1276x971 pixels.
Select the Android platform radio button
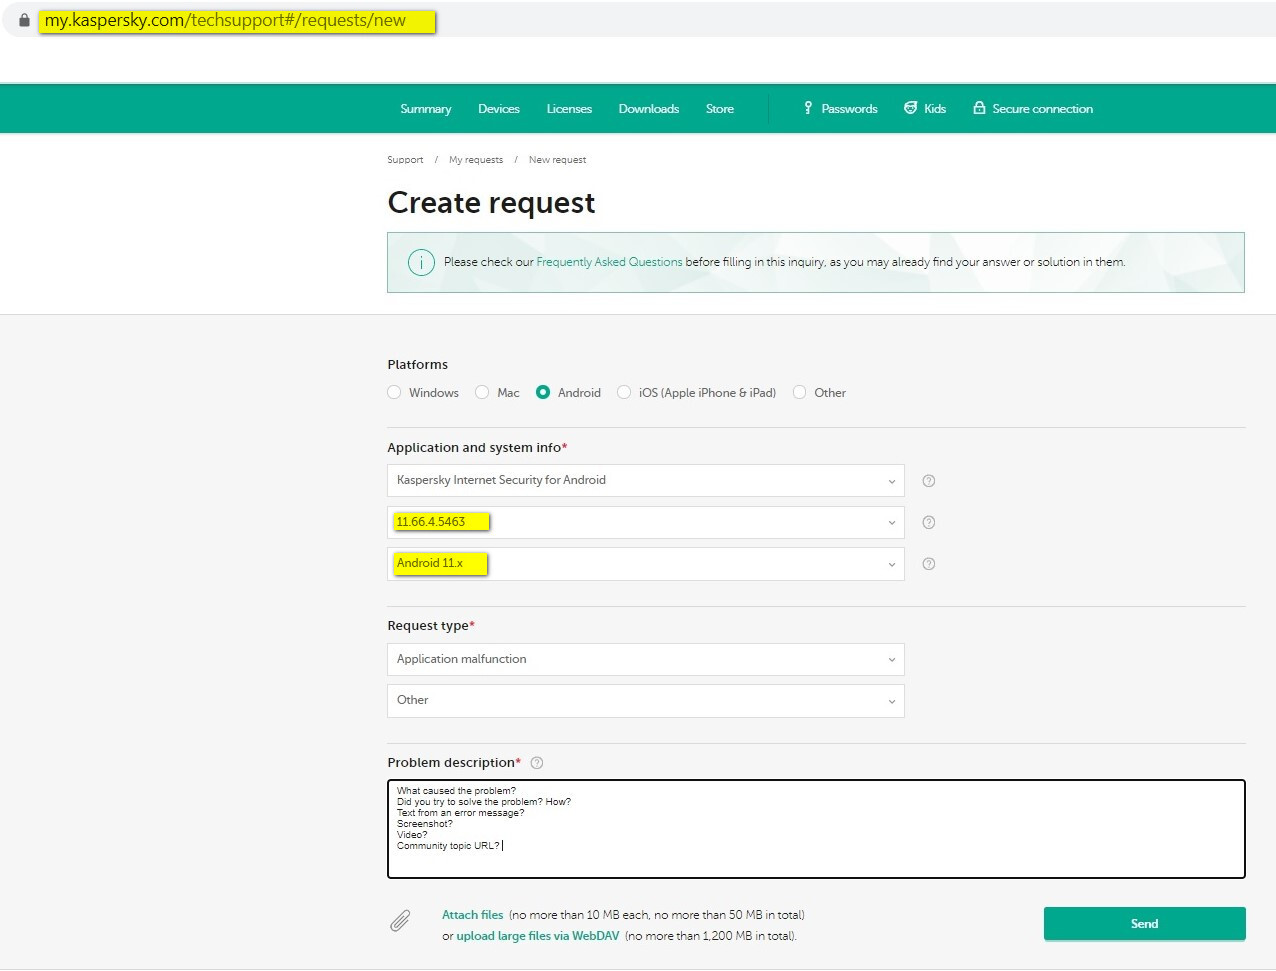(543, 392)
